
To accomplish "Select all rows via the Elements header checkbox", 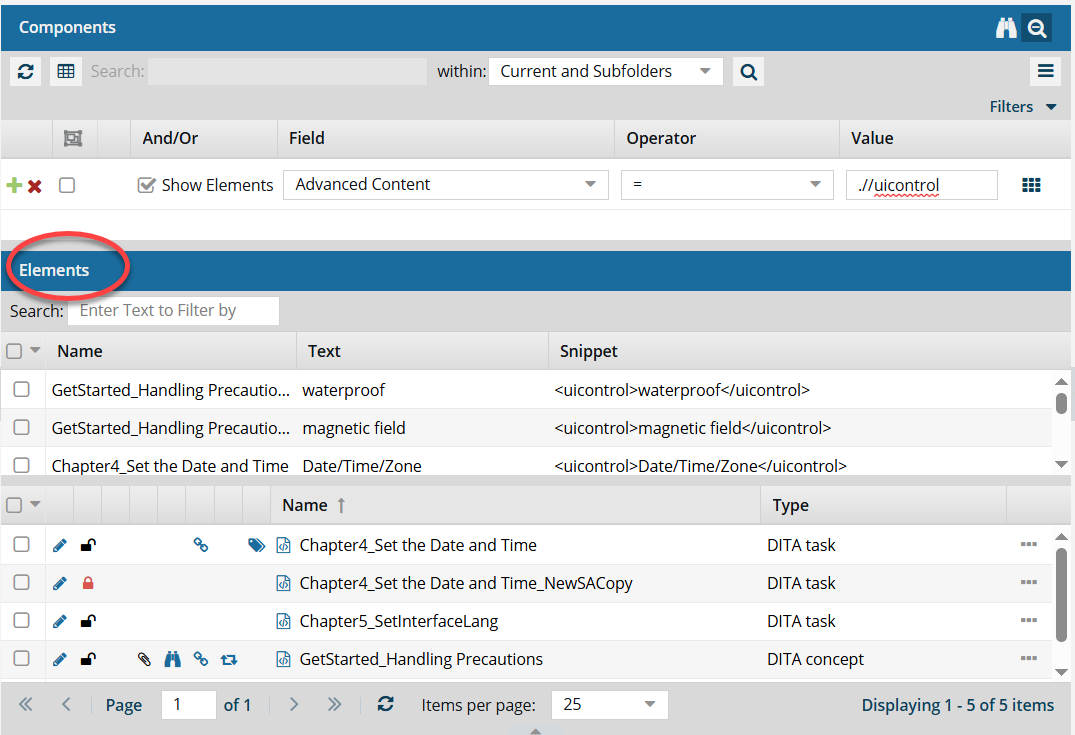I will [x=14, y=351].
